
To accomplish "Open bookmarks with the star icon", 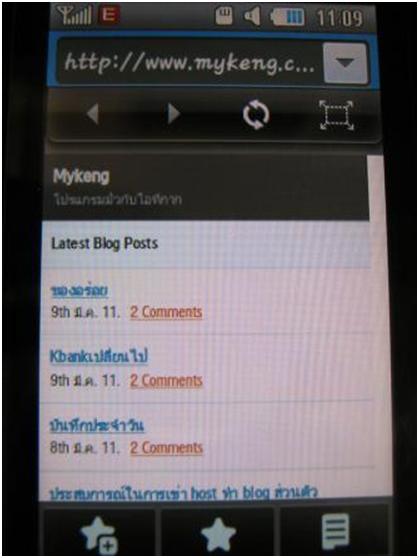I will coord(218,534).
